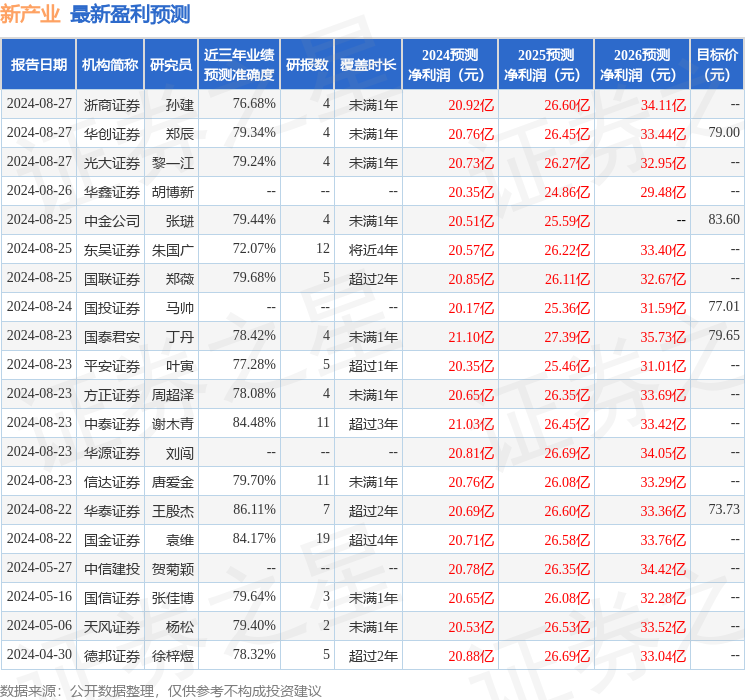This screenshot has height=700, width=745.
Task: Click the 新产业 title text
Action: (30, 14)
